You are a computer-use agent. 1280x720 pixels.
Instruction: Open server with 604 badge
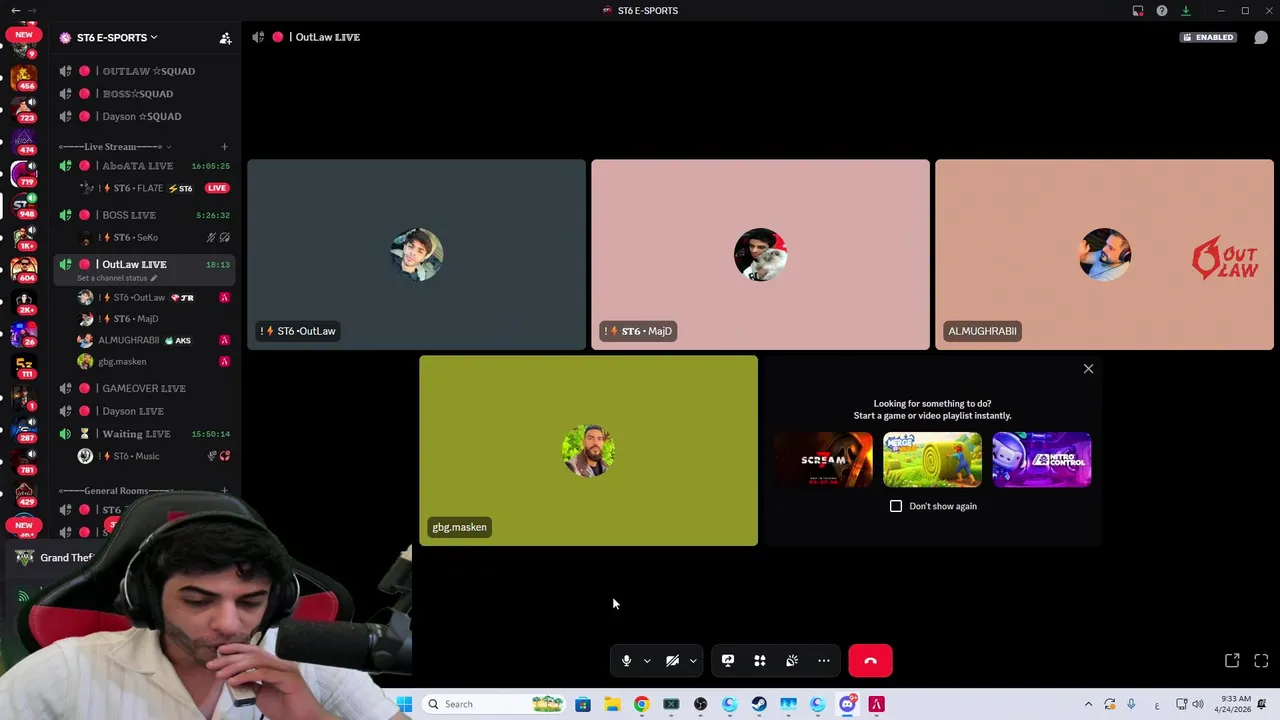[x=24, y=269]
